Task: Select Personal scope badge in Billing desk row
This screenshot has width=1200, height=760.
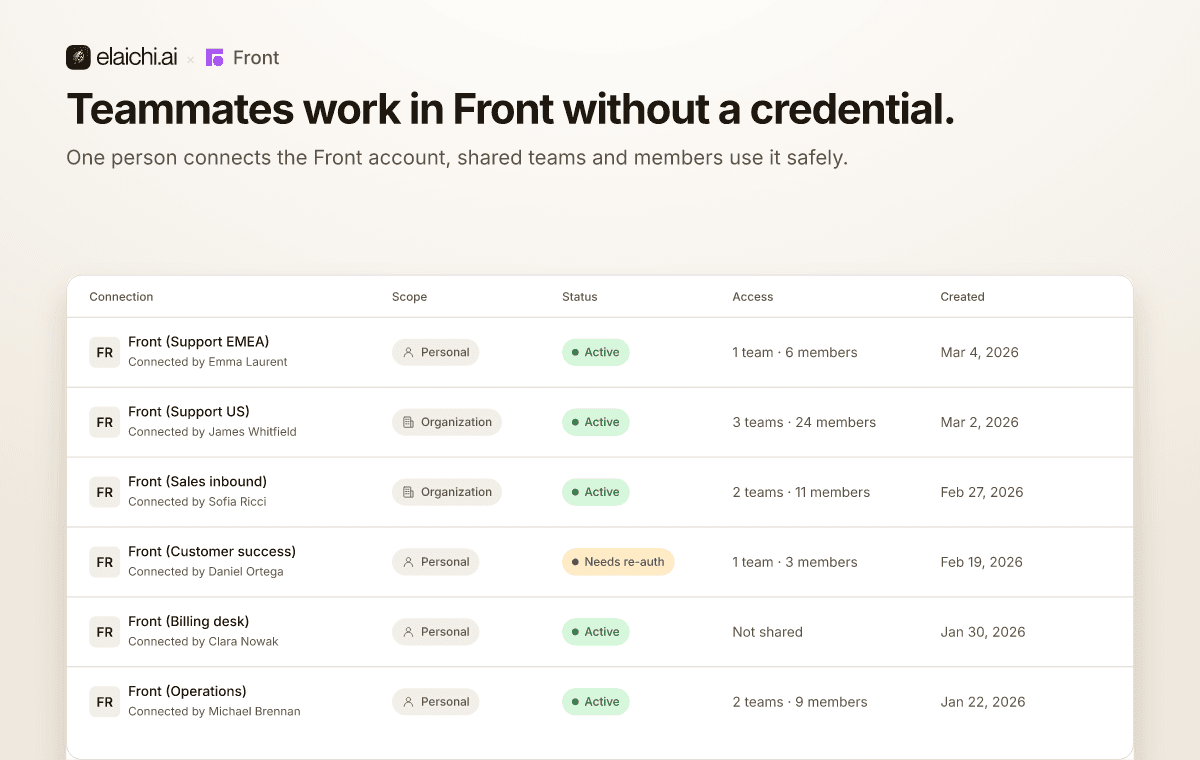Action: tap(435, 632)
